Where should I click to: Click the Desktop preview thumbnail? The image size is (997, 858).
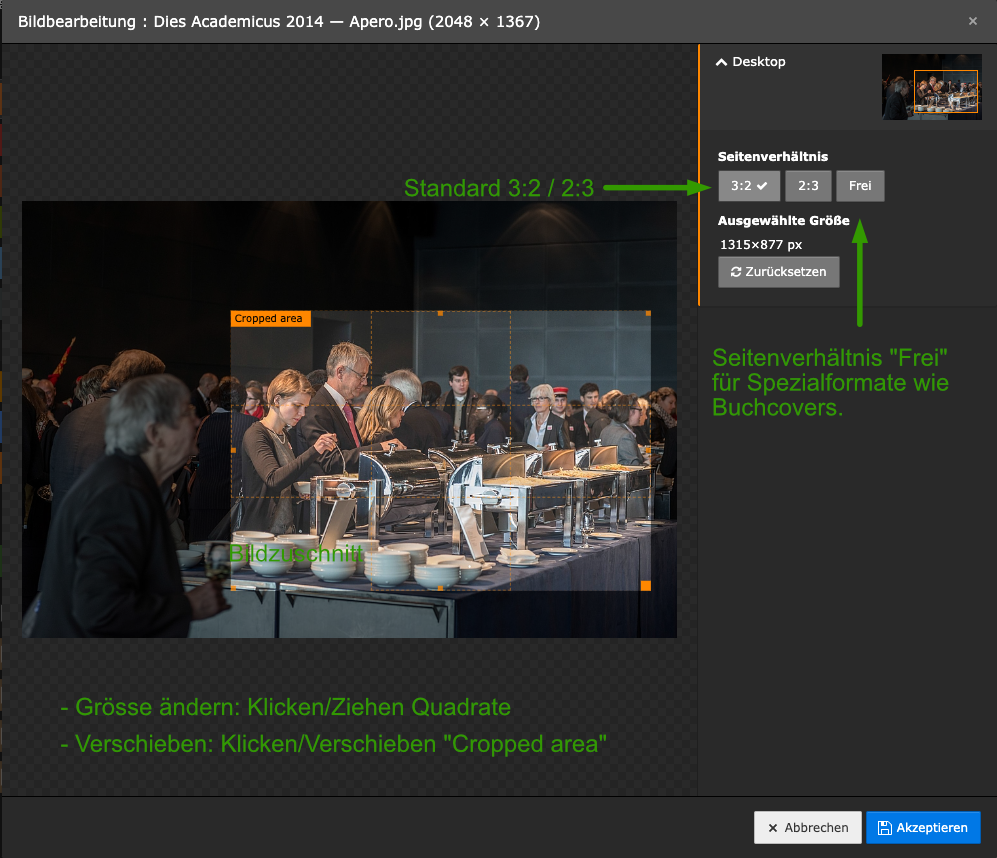click(932, 86)
